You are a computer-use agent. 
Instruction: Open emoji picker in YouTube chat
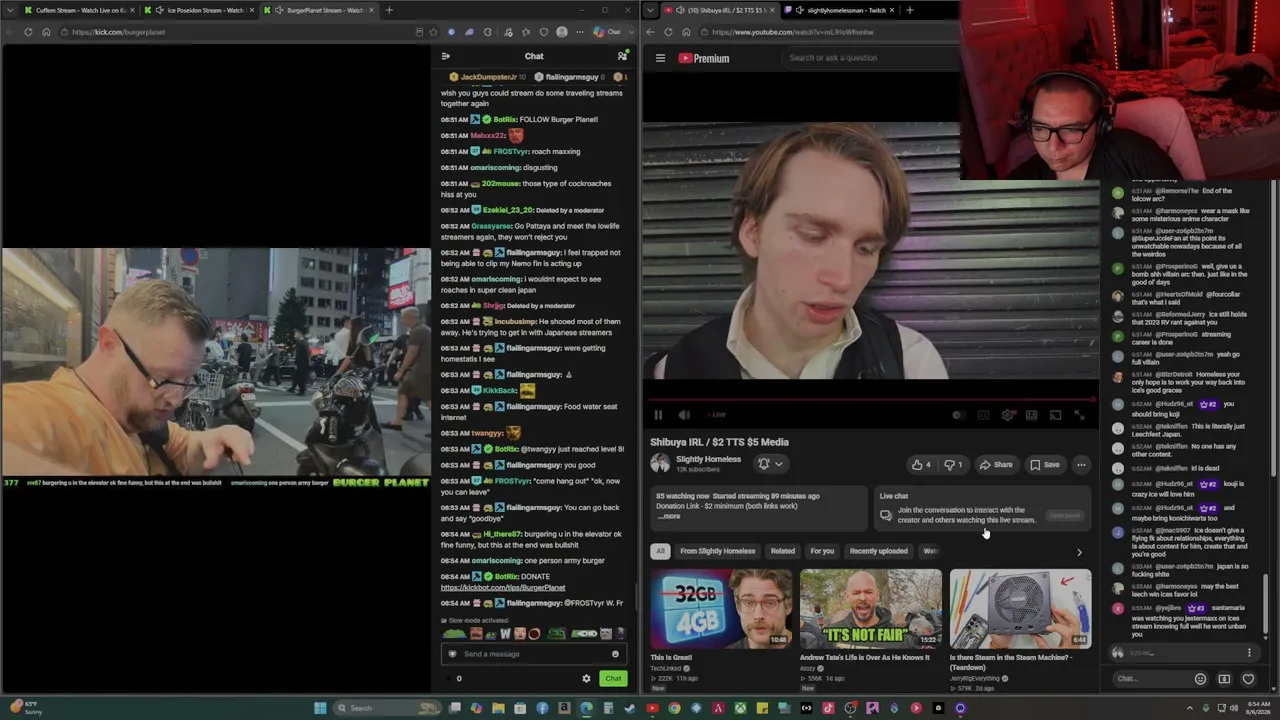(1200, 679)
